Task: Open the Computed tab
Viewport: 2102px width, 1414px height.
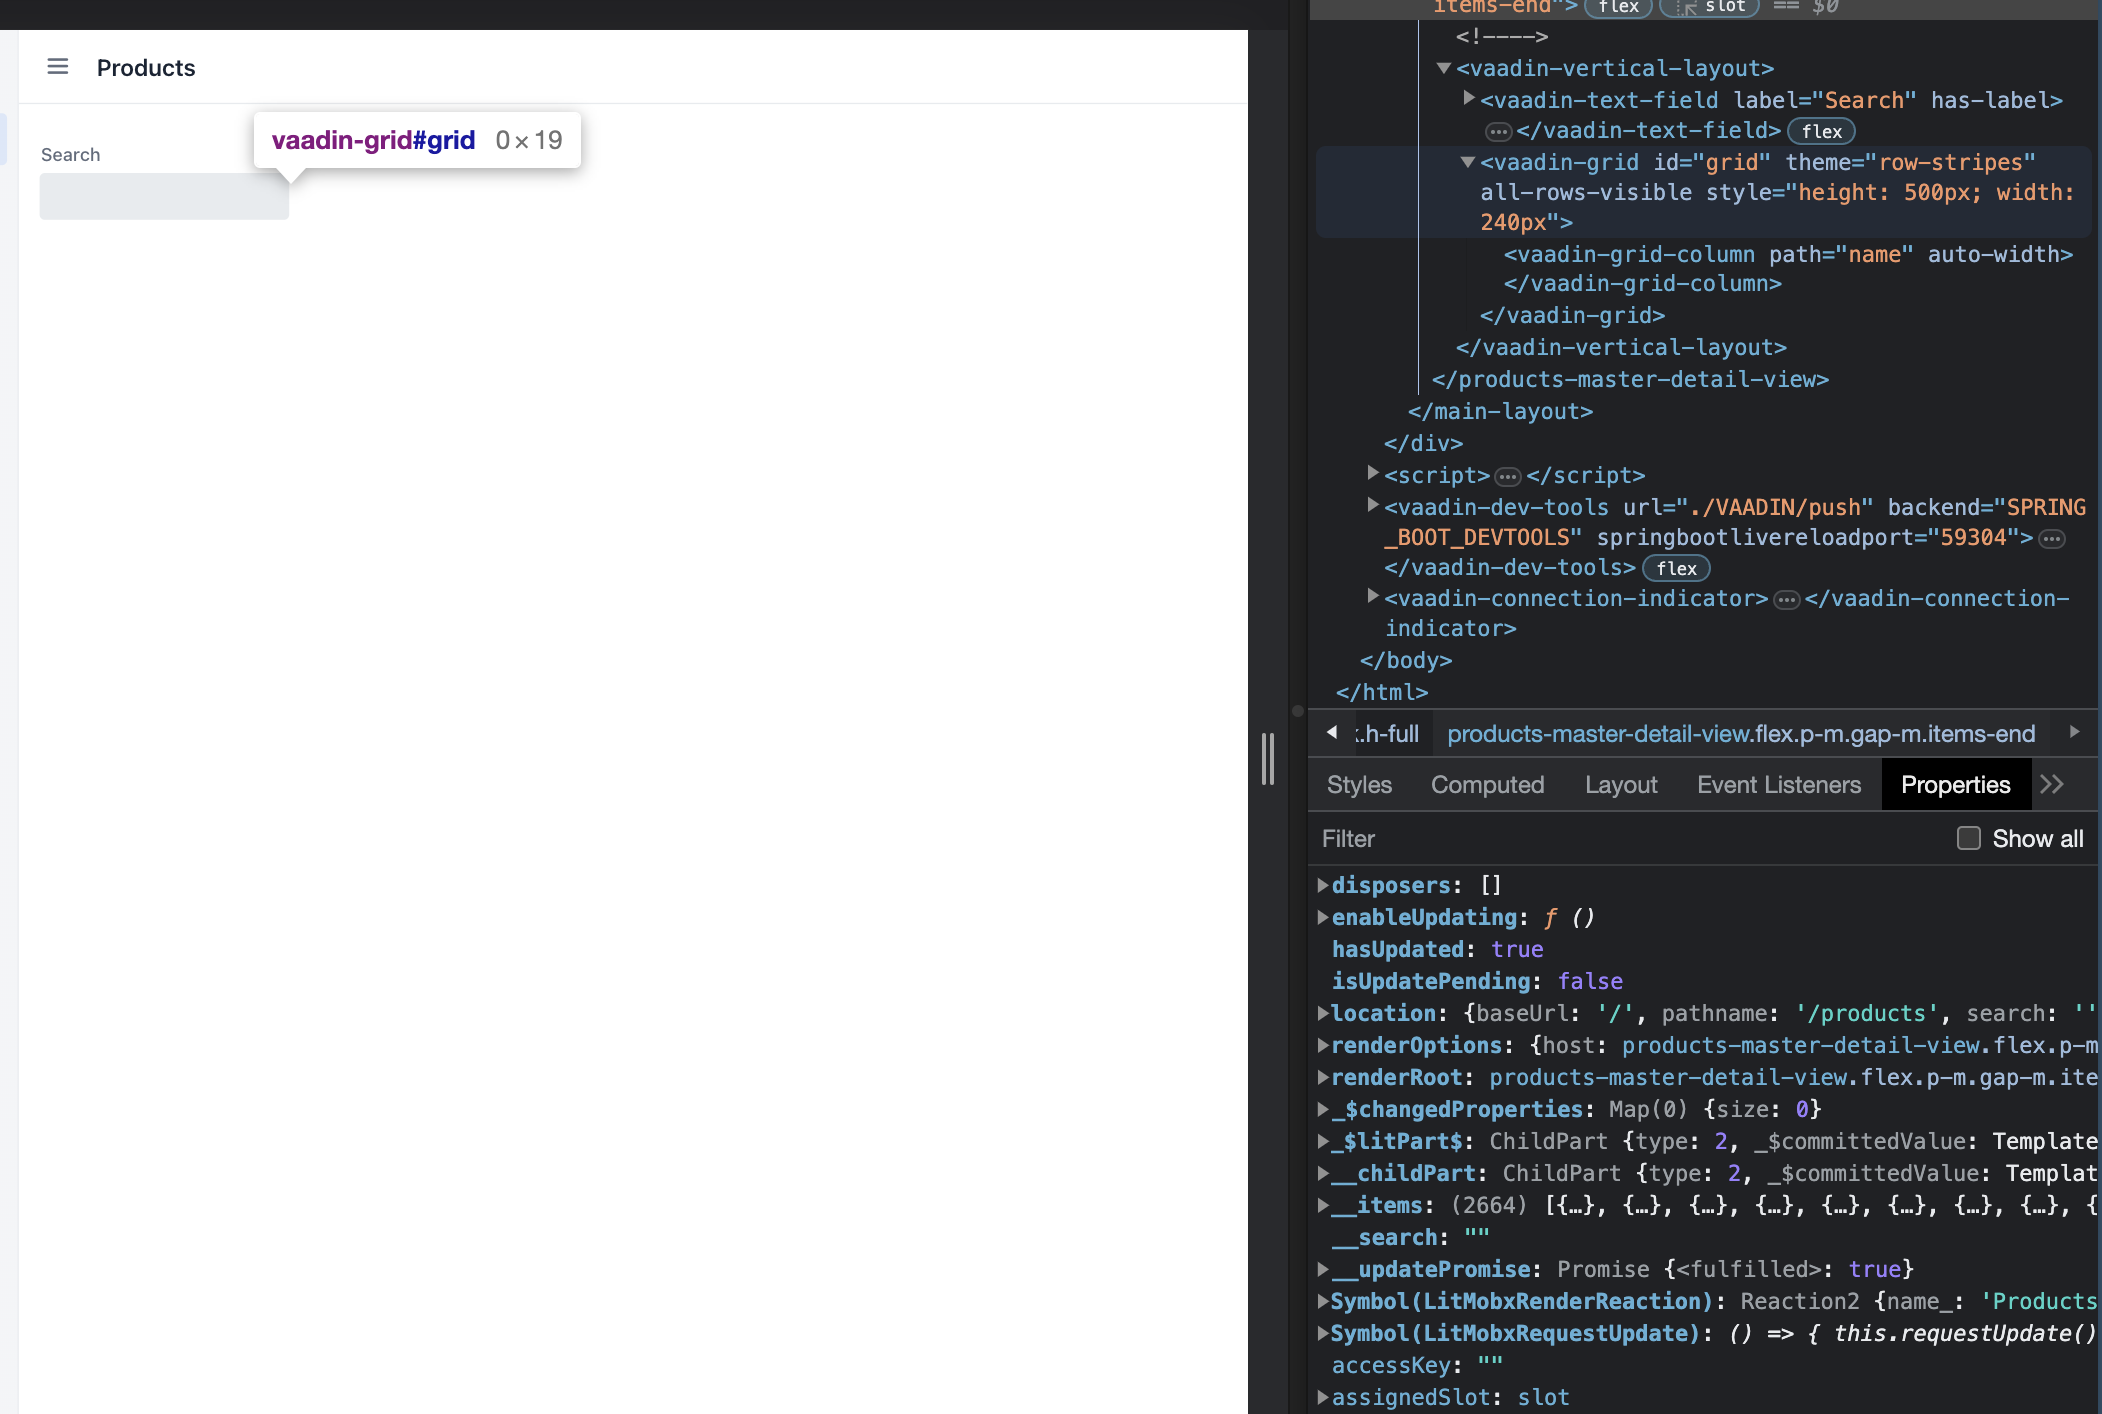Action: 1487,785
